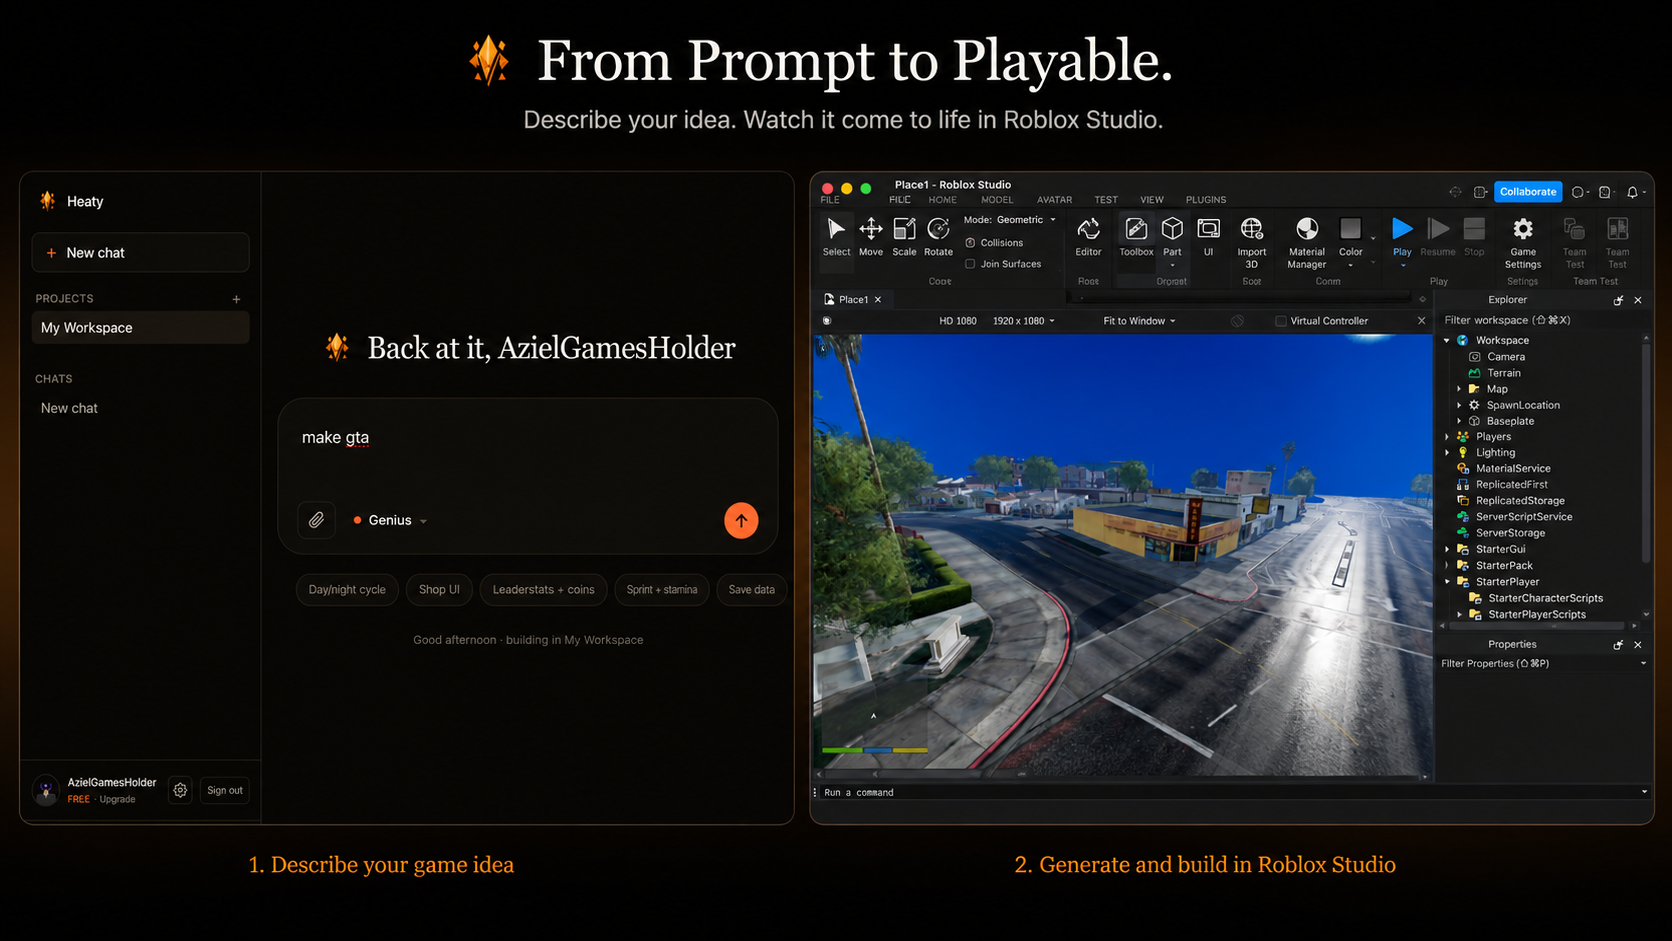This screenshot has height=941, width=1672.
Task: Click the AzielGamesHolder avatar picture
Action: pyautogui.click(x=46, y=790)
